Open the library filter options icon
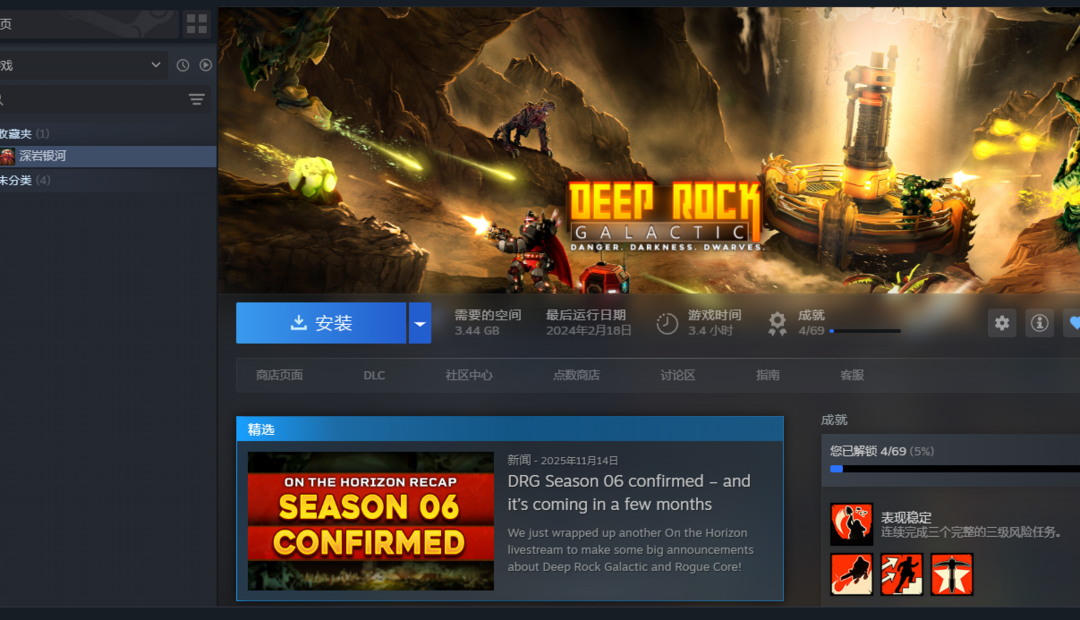Viewport: 1080px width, 620px height. point(197,99)
